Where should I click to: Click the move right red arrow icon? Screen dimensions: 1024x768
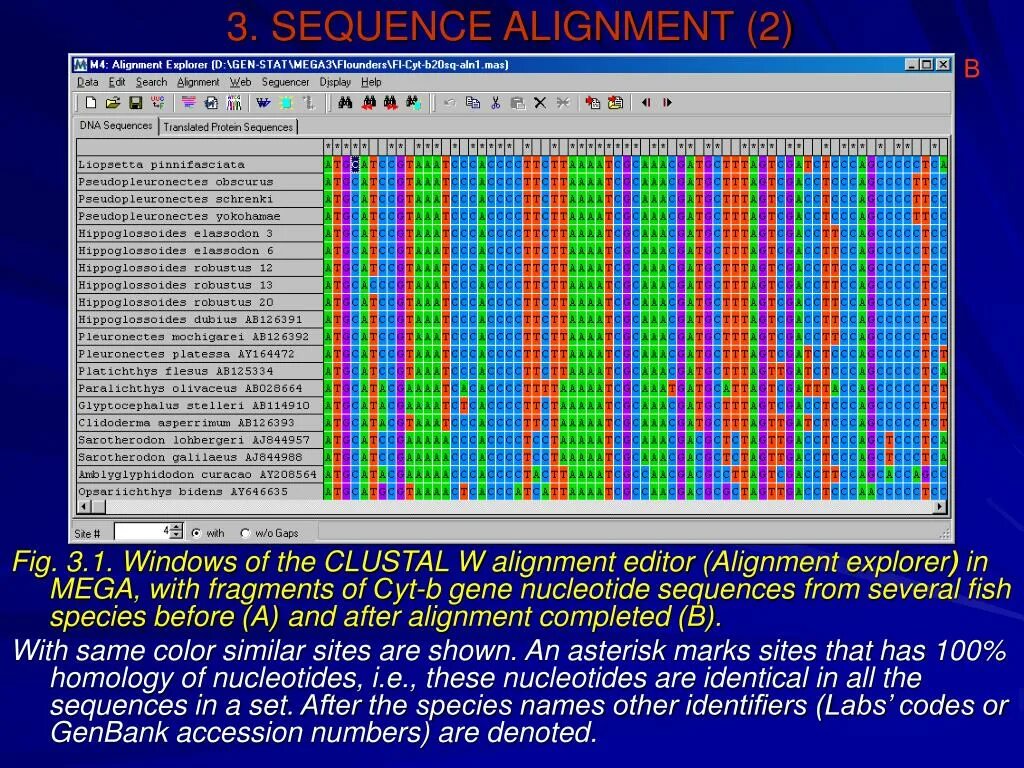667,103
